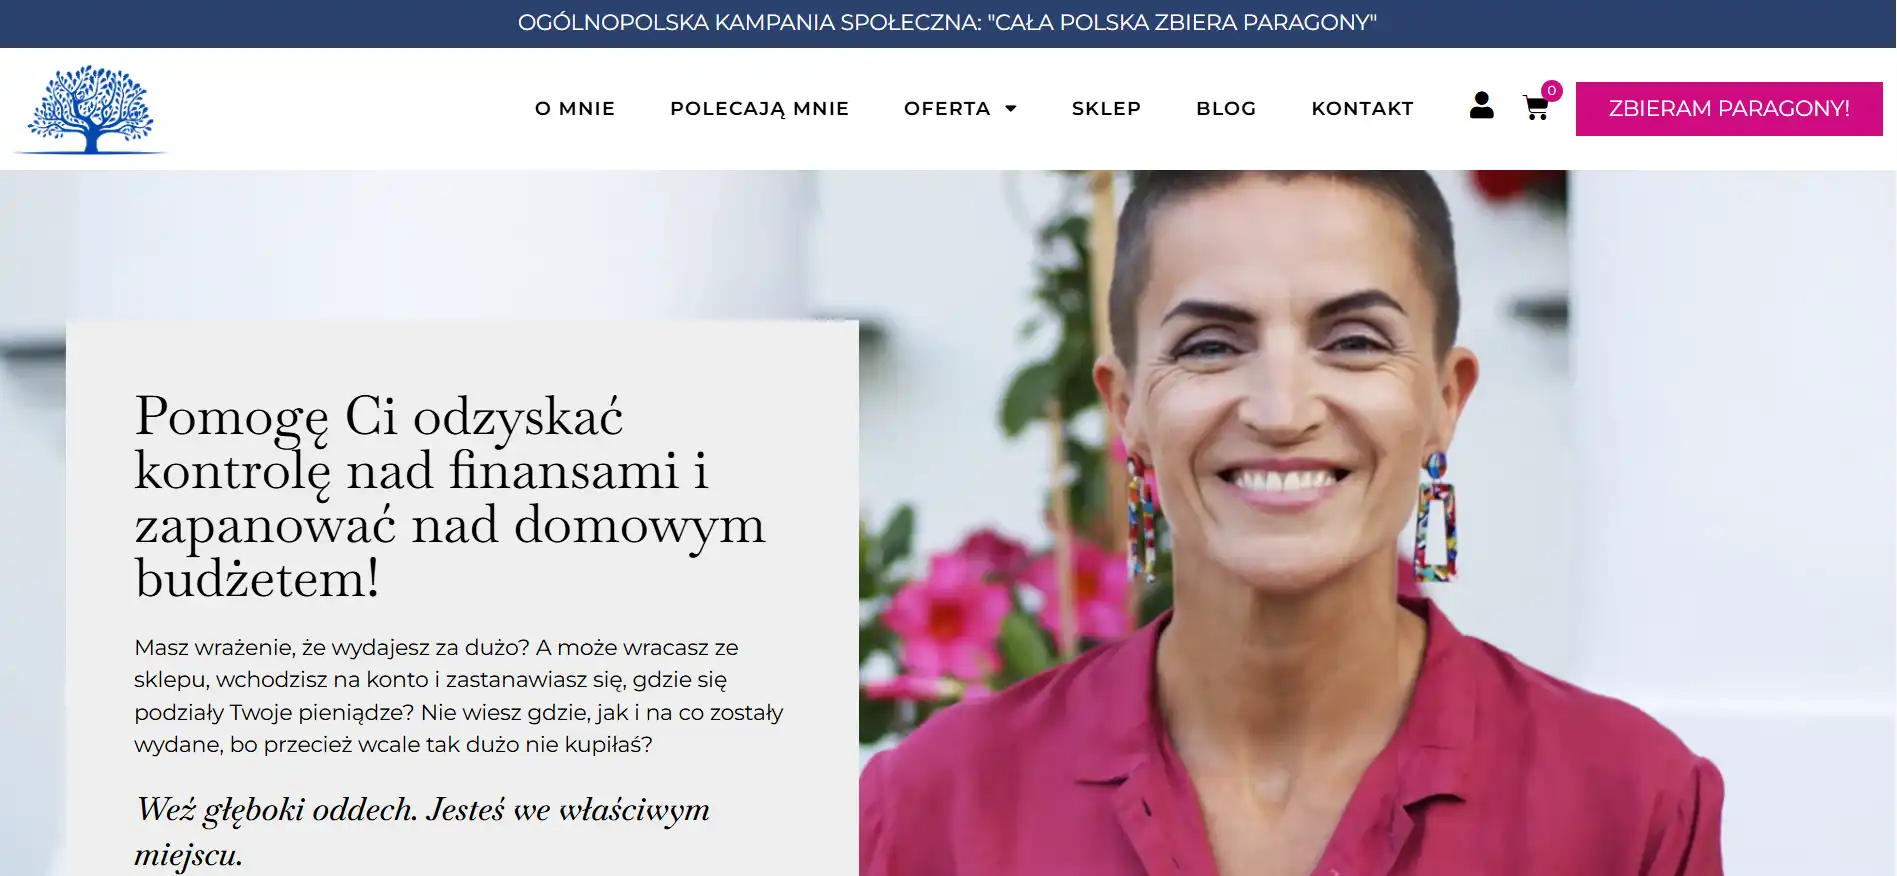This screenshot has width=1897, height=876.
Task: Open the OFERTA menu
Action: pyautogui.click(x=947, y=108)
